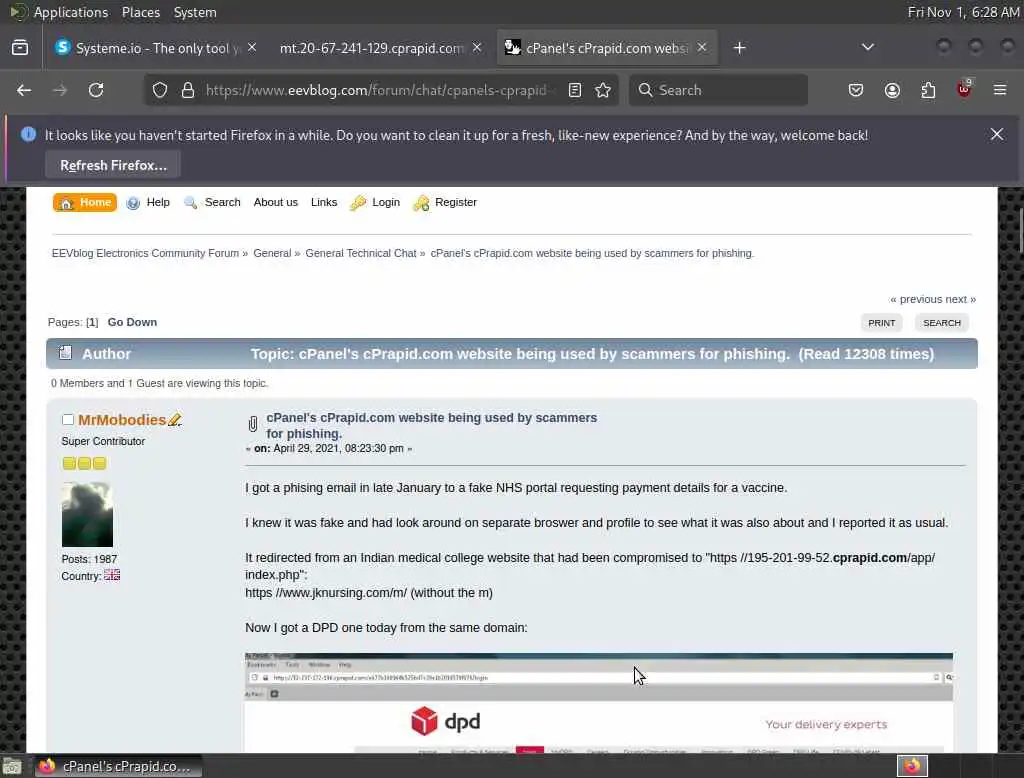
Task: Open the post title link
Action: (x=431, y=425)
